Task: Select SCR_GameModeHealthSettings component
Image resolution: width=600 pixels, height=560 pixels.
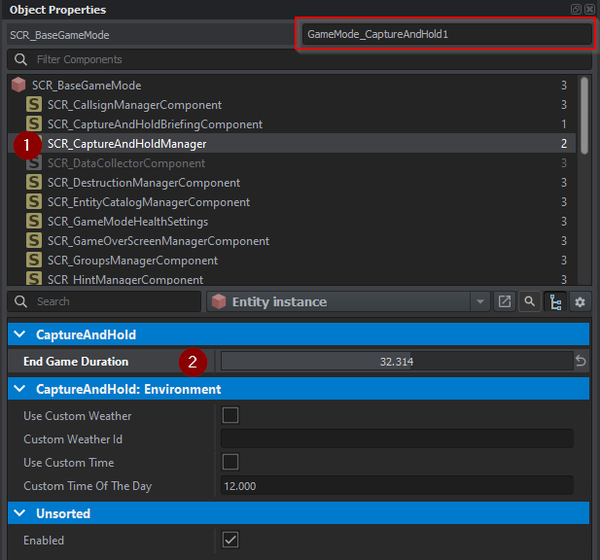Action: (127, 222)
